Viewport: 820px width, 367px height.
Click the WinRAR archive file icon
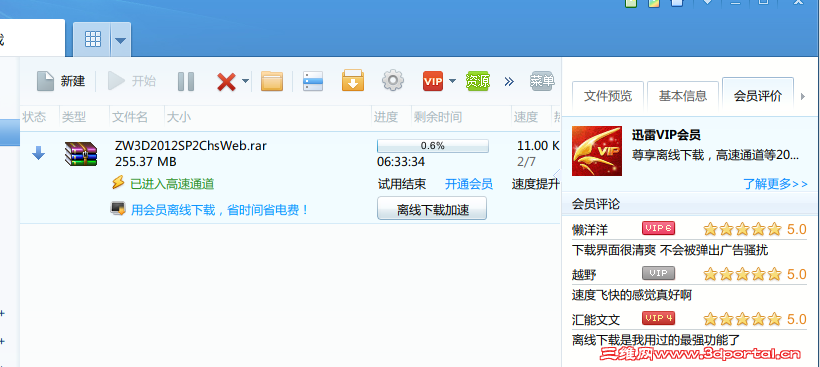[81, 154]
